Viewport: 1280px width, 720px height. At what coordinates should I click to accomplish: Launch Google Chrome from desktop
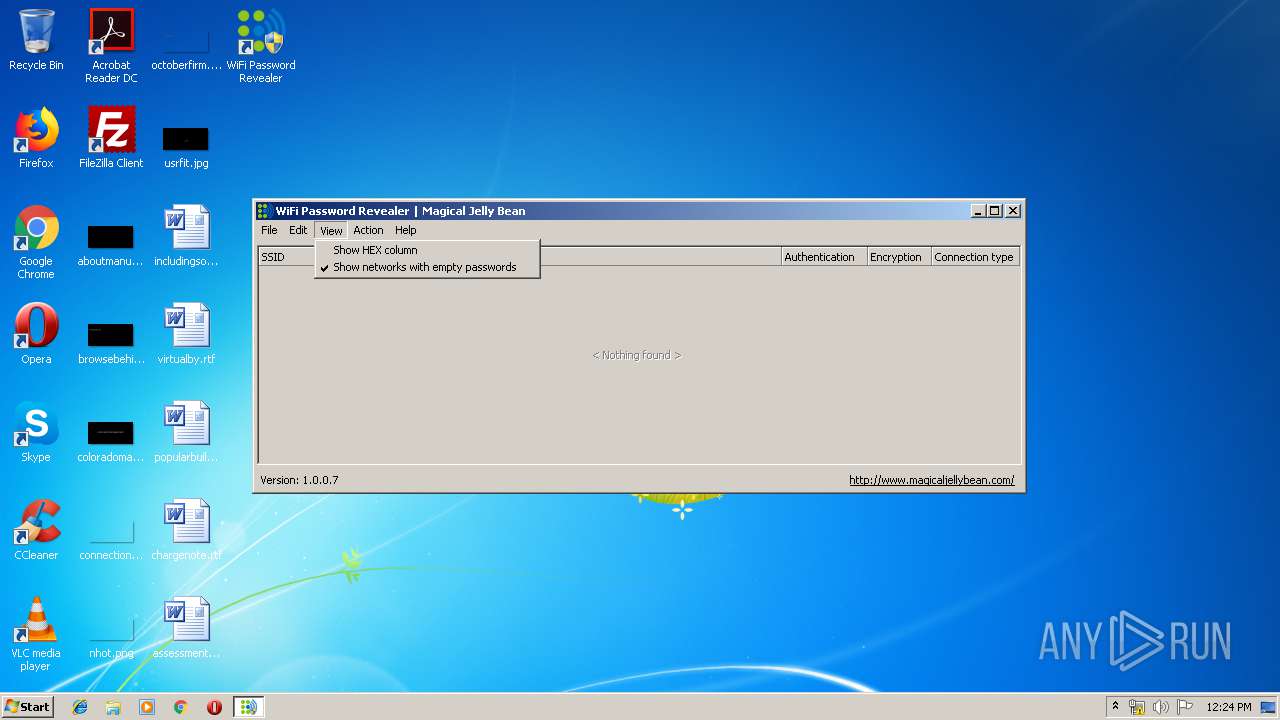36,243
